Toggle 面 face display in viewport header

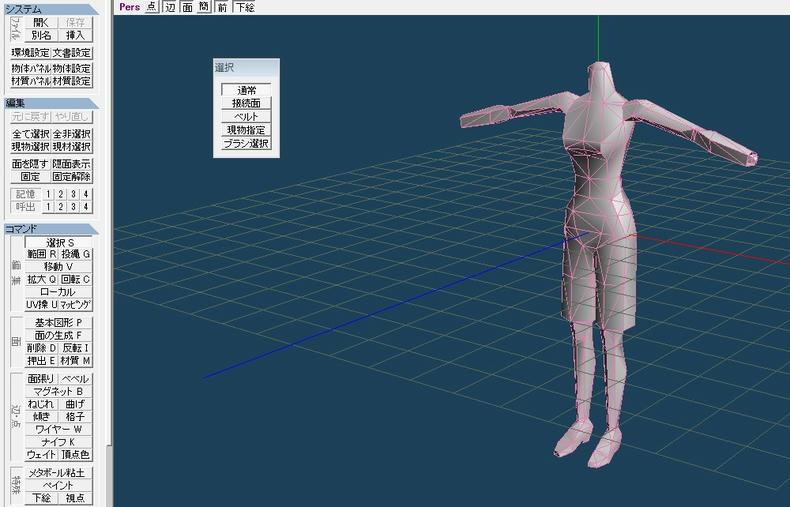(187, 7)
